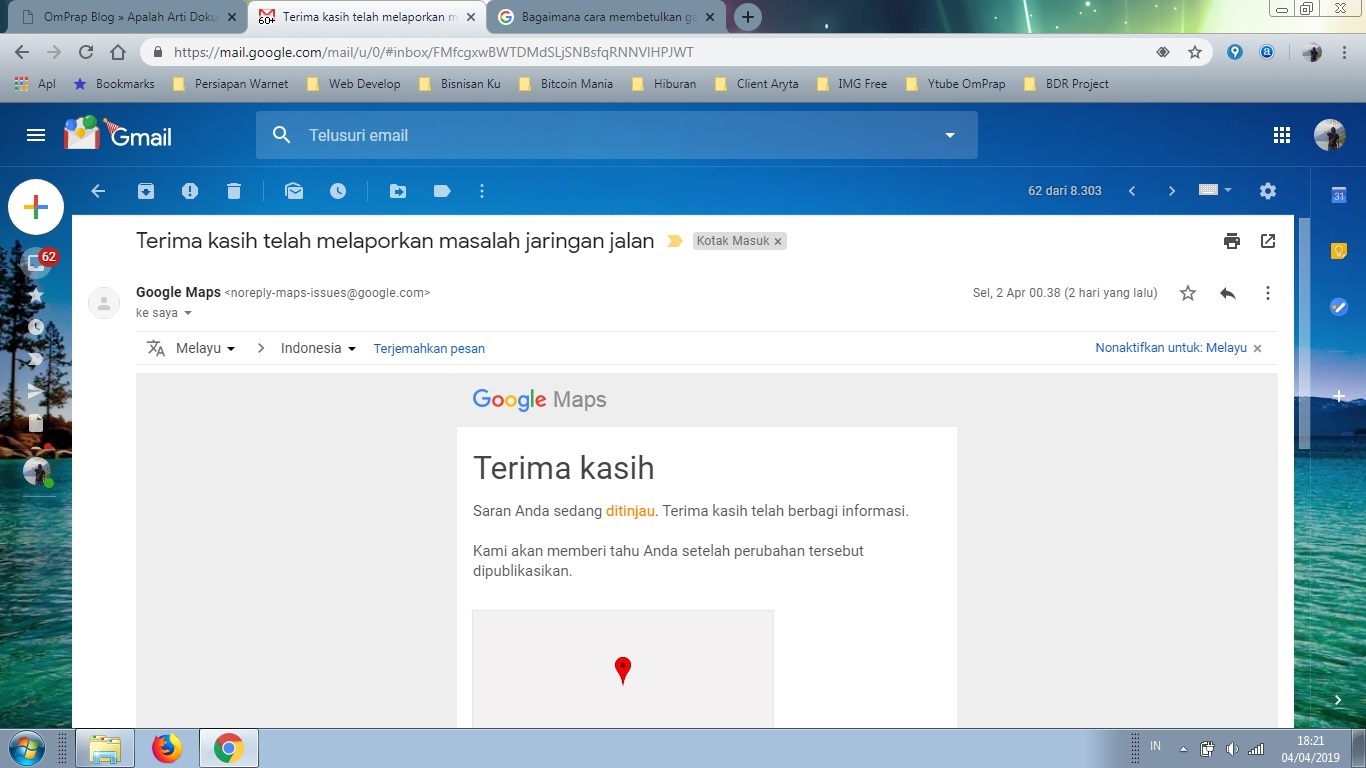Screen dimensions: 1366x768
Task: Click the Compose plus button
Action: tap(36, 207)
